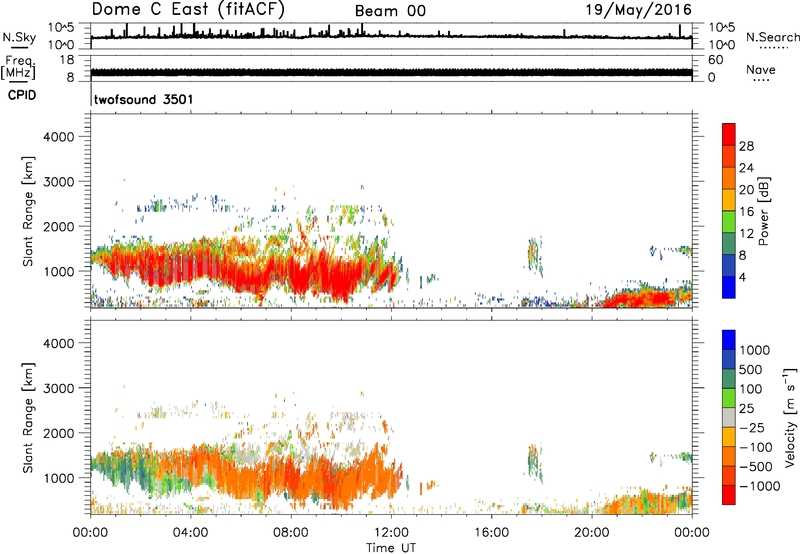Click the velocity panel 'Slant Range [km]' label

click(x=29, y=417)
